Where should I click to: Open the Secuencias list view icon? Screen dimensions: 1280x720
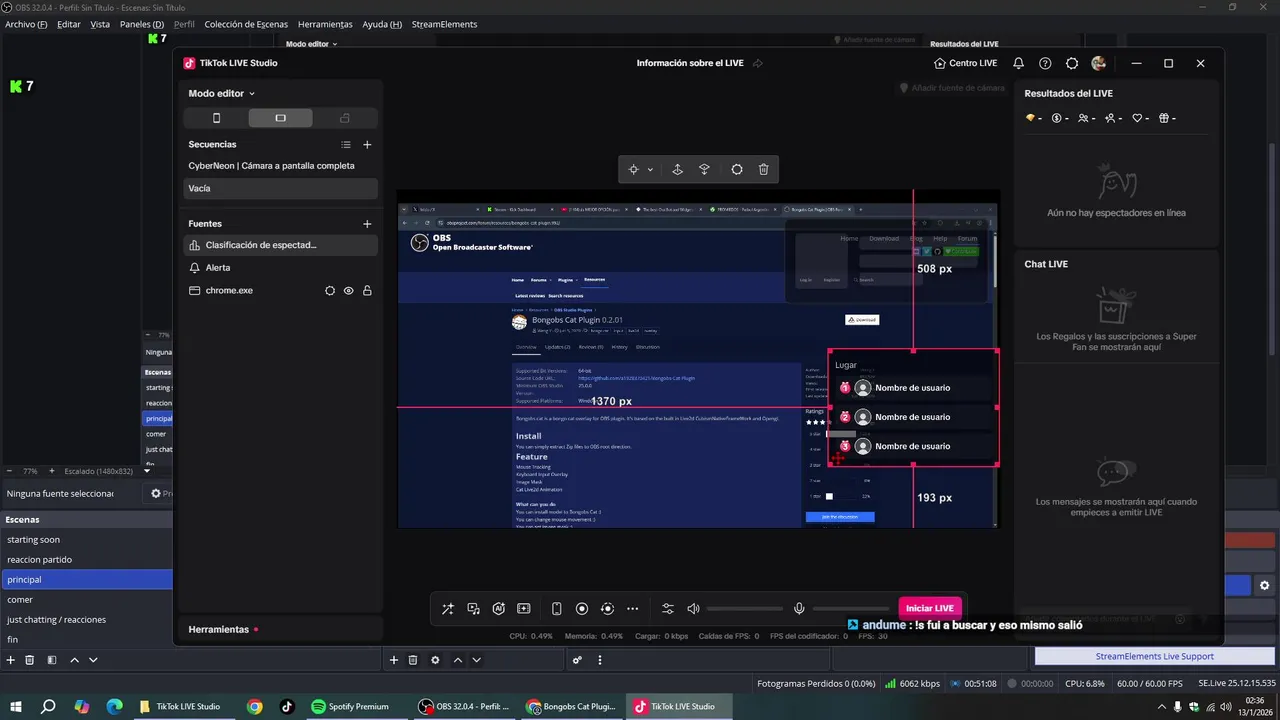pyautogui.click(x=346, y=144)
